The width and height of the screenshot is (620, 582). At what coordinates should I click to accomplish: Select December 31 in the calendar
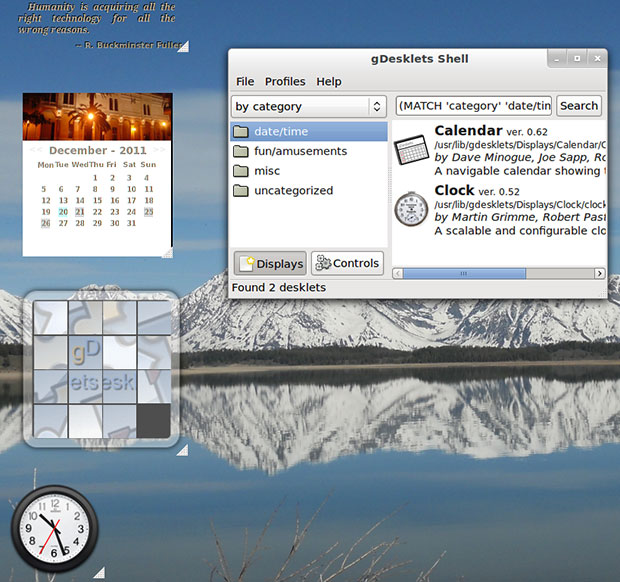tap(131, 223)
